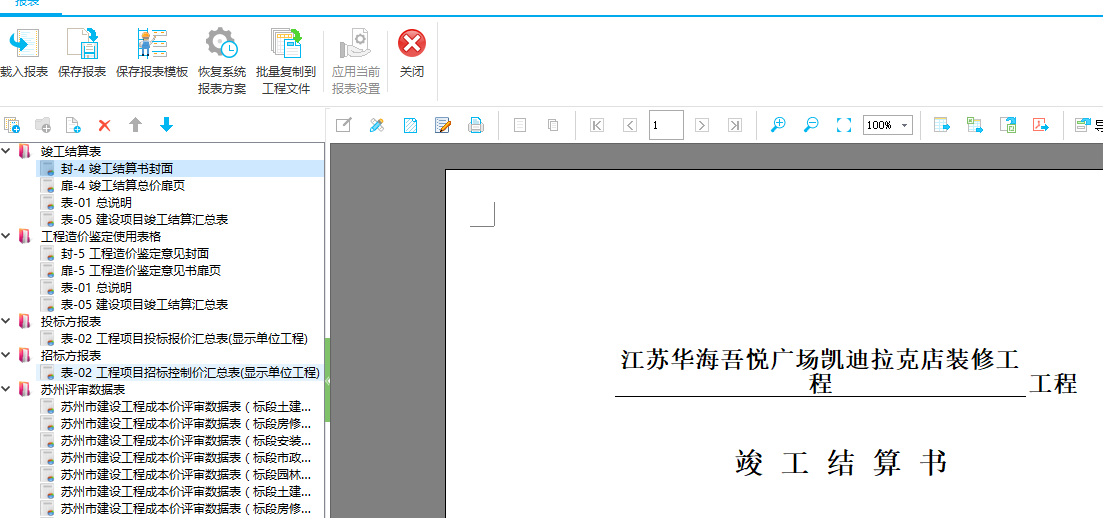The image size is (1103, 518).
Task: Select 苏州市建设工程成本价评审数据表 (标段市政...)
Action: coord(186,457)
